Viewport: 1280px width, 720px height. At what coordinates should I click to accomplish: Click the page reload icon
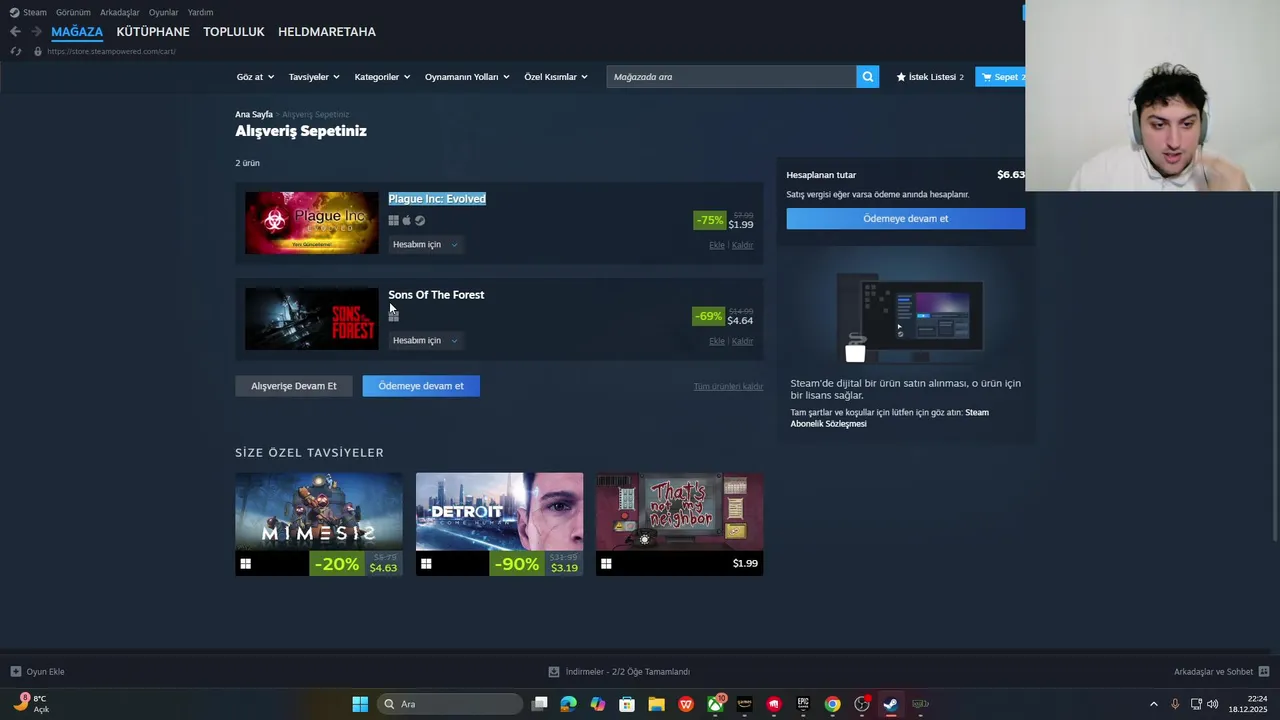tap(15, 51)
